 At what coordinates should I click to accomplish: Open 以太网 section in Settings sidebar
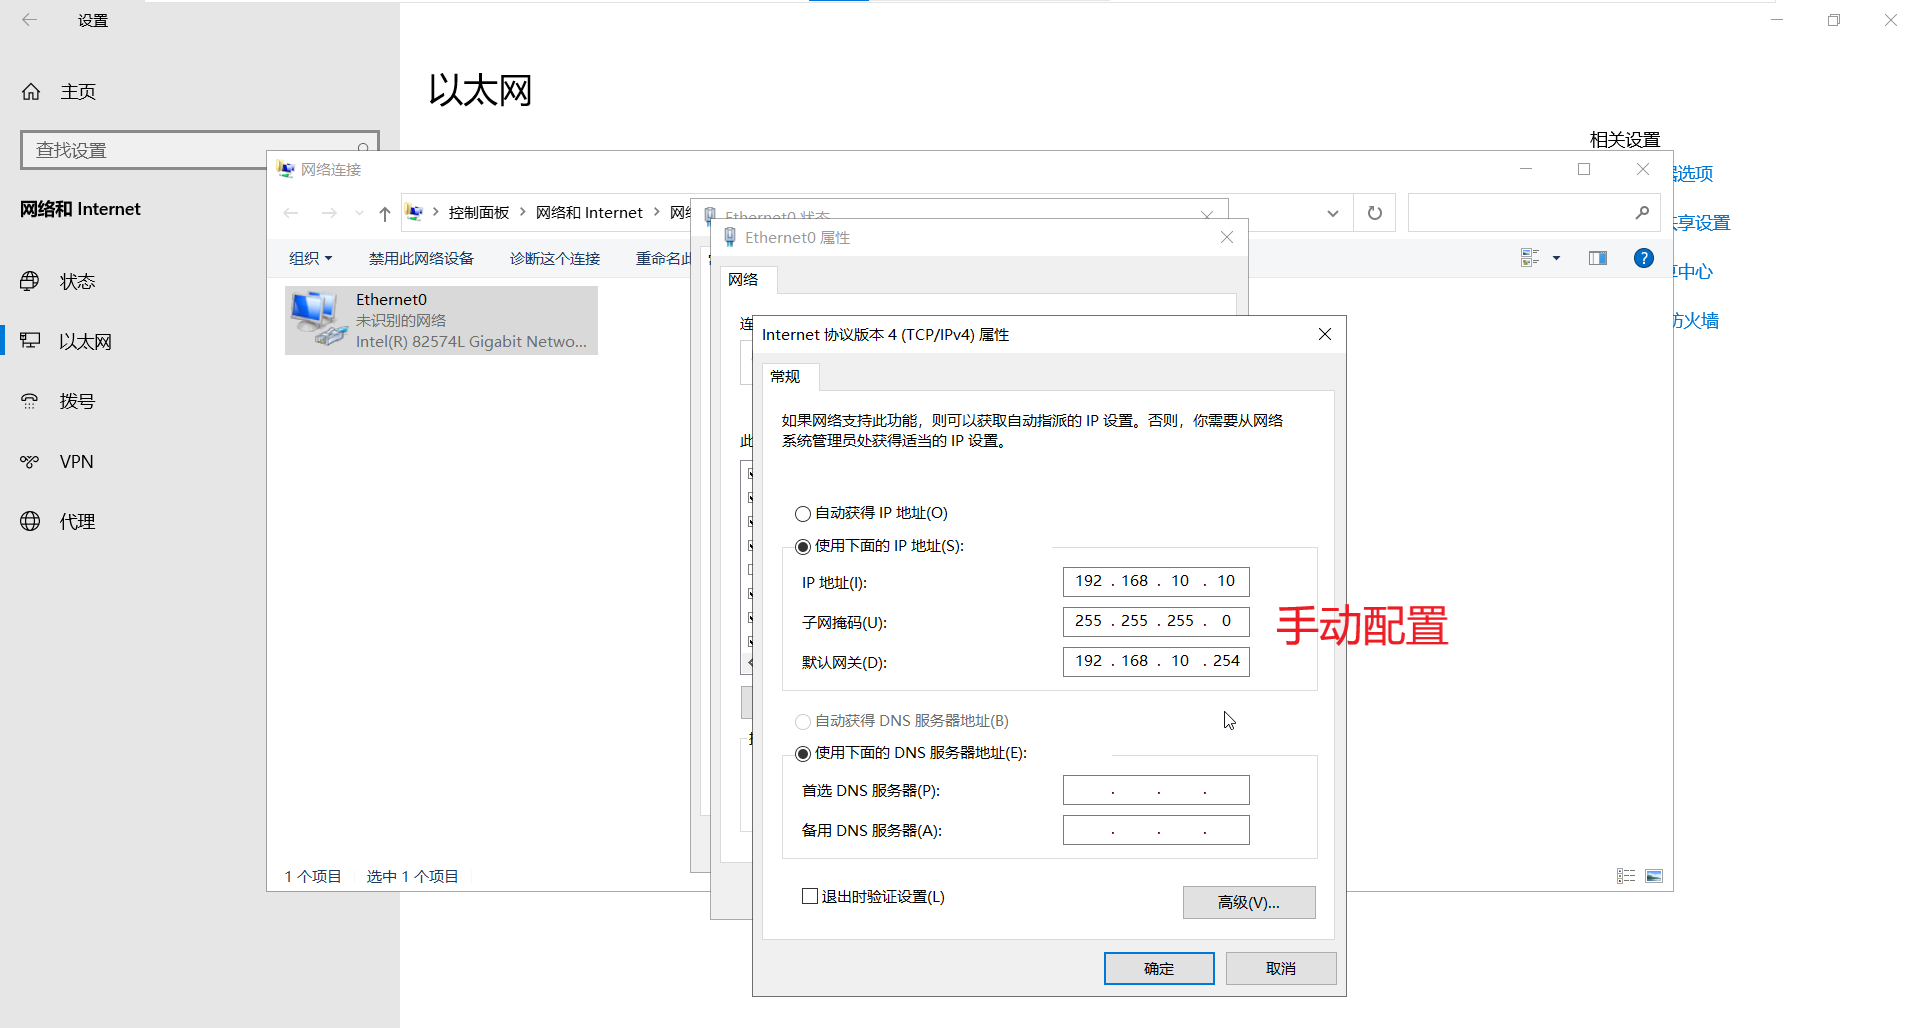click(84, 340)
